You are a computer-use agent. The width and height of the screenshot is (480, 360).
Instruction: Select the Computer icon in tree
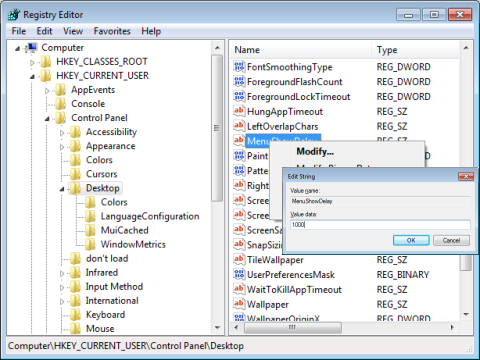click(x=31, y=48)
